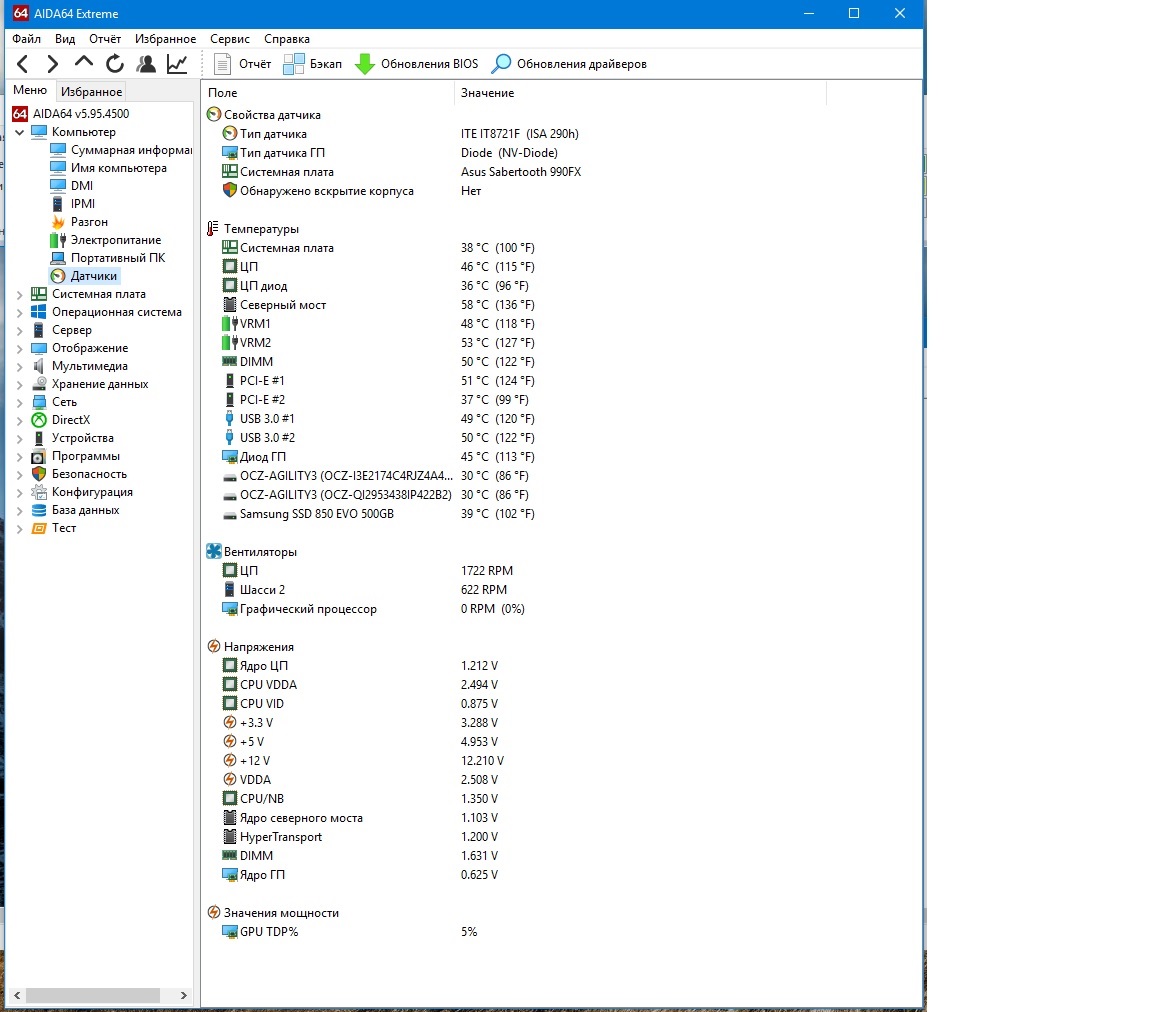Open the Сервис menu
This screenshot has width=1152, height=1012.
tap(229, 39)
